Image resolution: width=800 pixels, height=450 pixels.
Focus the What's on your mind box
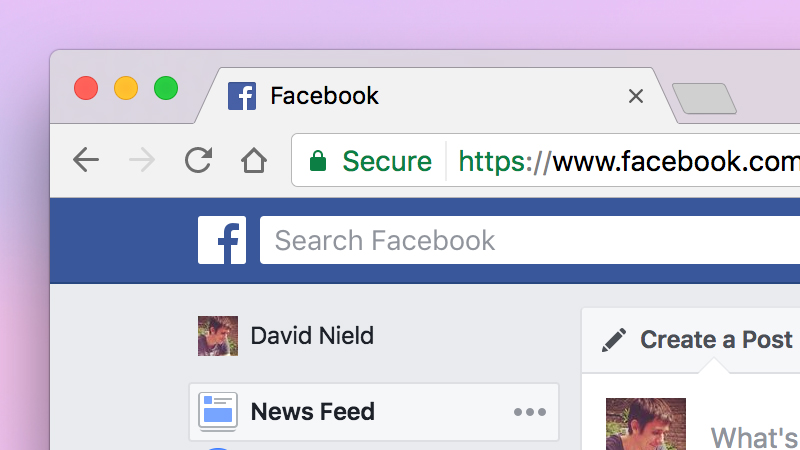(x=755, y=437)
